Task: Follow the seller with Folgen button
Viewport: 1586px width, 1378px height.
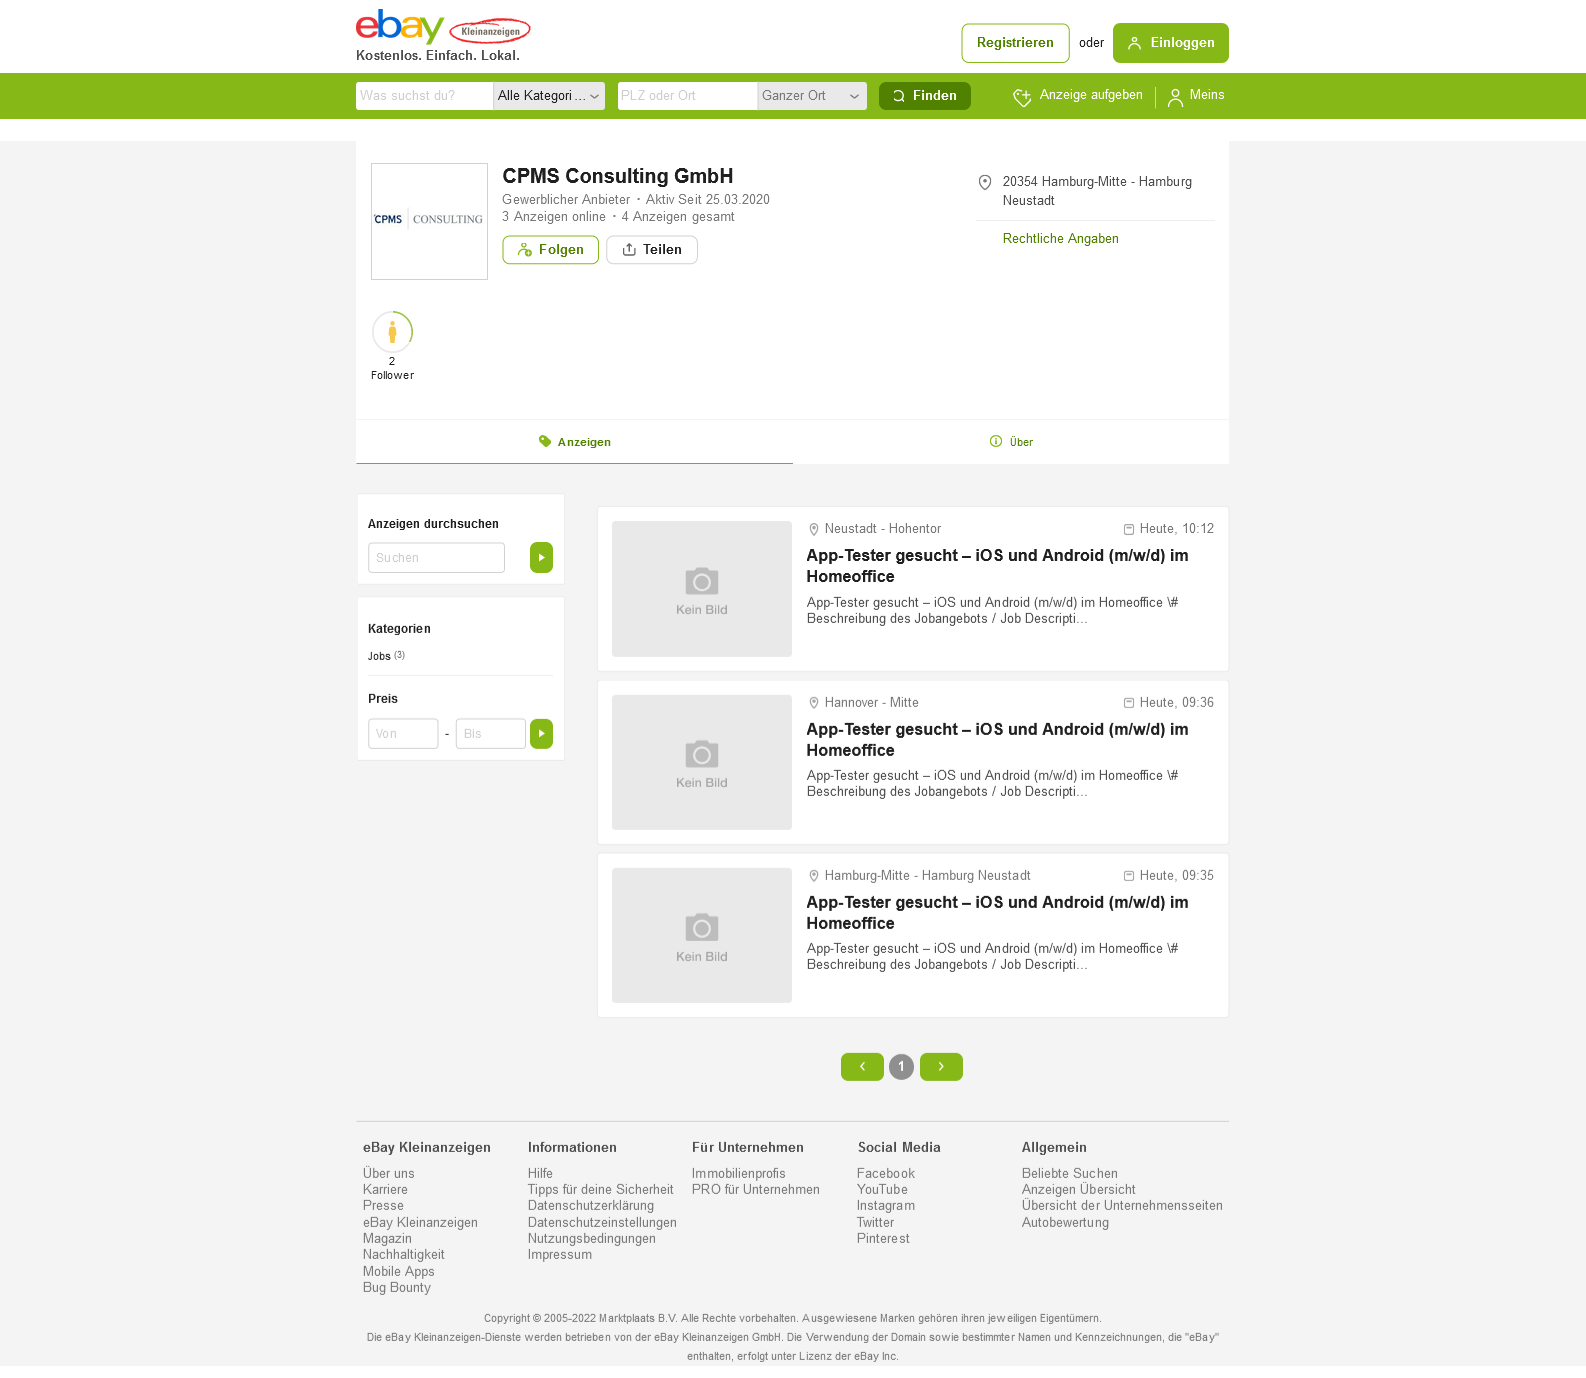Action: (x=550, y=250)
